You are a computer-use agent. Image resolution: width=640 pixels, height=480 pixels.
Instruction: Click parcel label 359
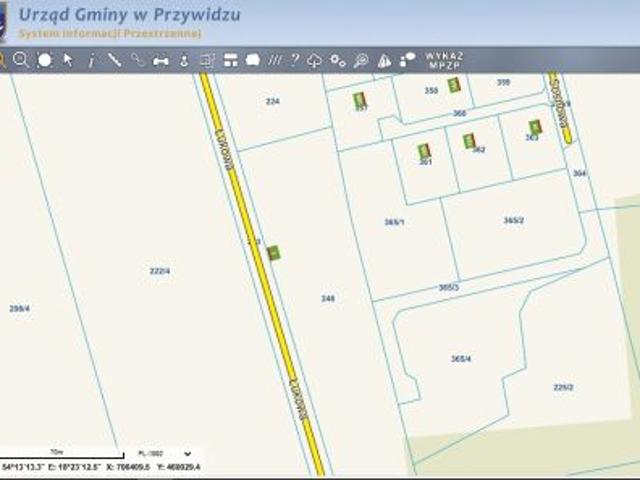[x=504, y=82]
